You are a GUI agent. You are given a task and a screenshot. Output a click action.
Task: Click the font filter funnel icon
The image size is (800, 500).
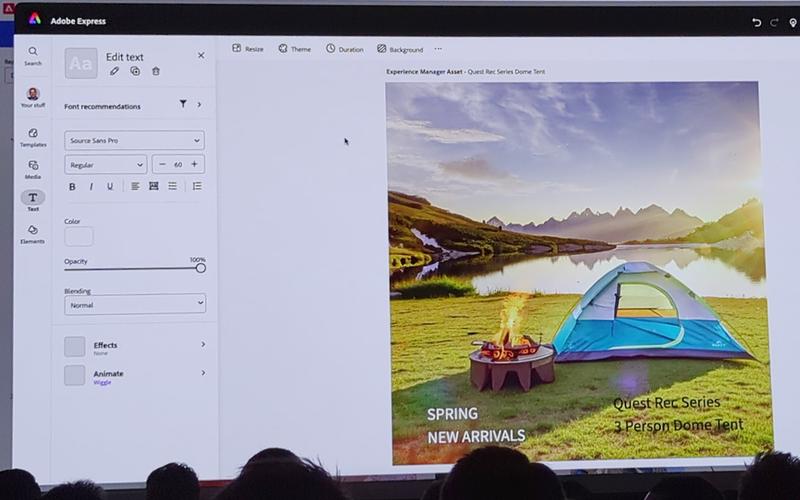183,104
